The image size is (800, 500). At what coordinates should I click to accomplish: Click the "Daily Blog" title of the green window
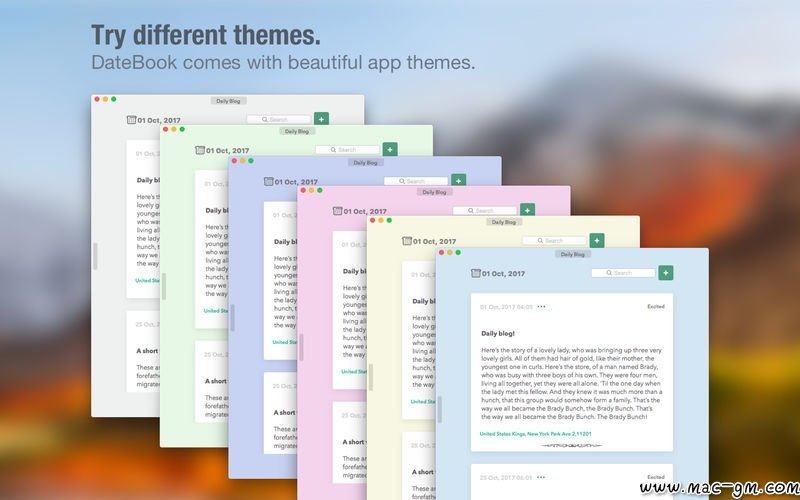(297, 131)
